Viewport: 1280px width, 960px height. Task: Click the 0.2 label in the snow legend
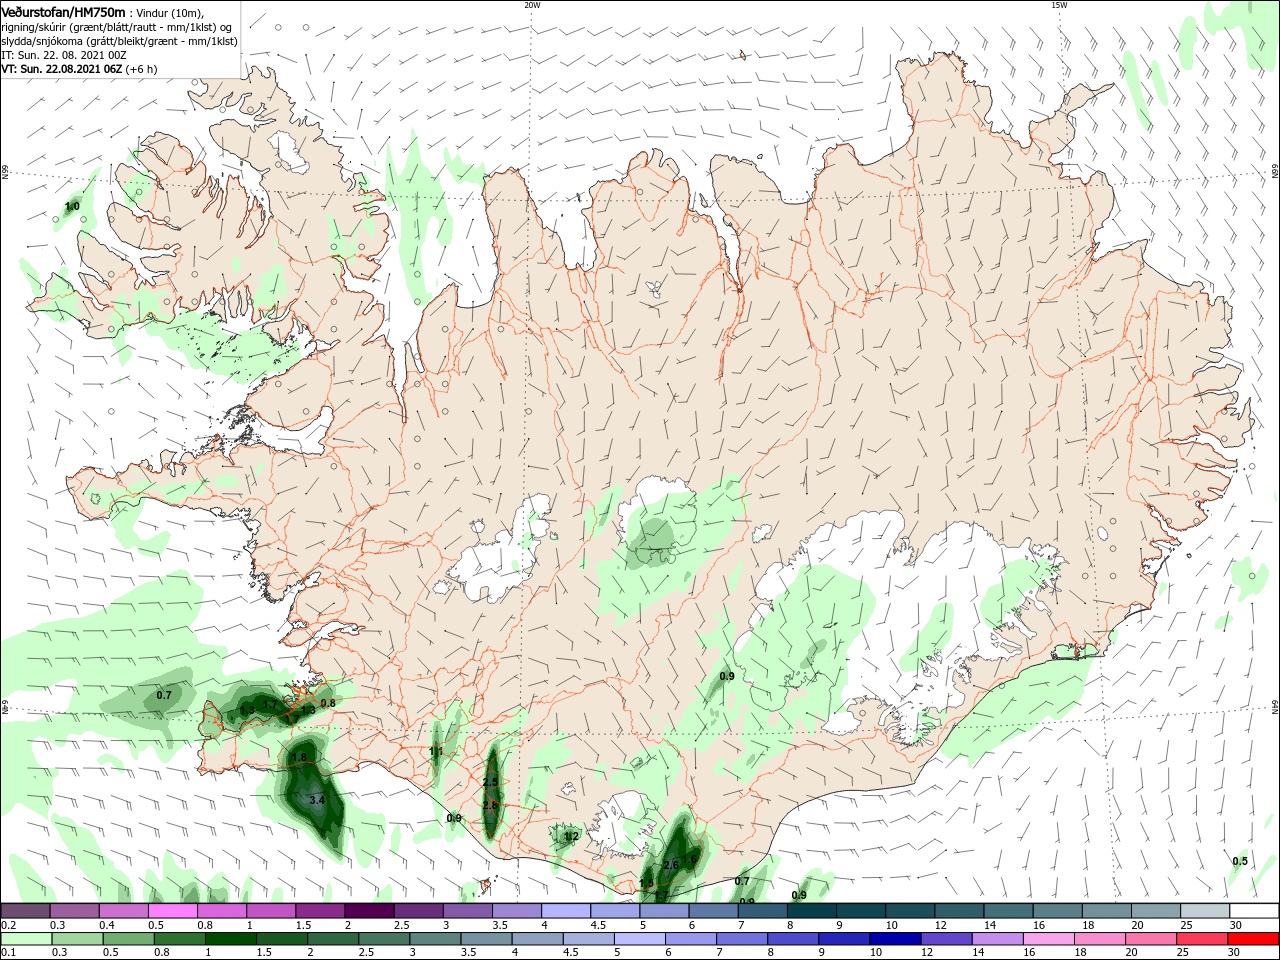8,925
